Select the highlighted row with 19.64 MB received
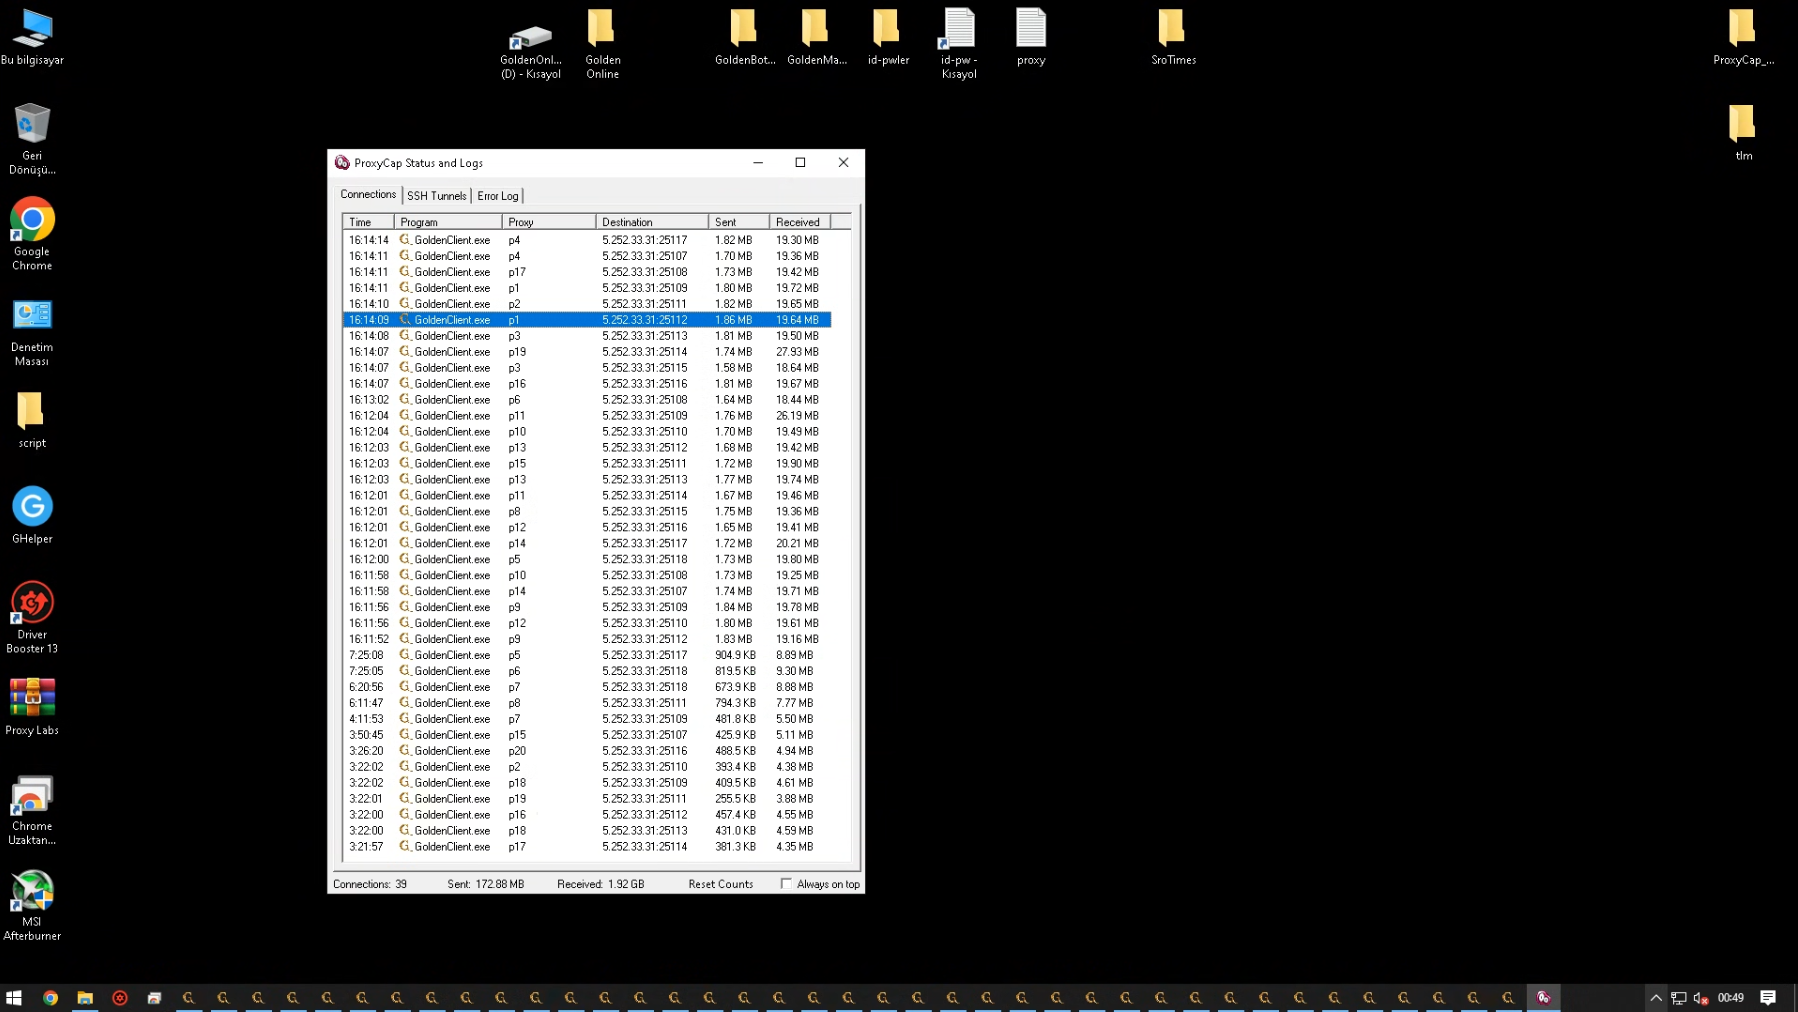The width and height of the screenshot is (1798, 1012). click(x=587, y=320)
